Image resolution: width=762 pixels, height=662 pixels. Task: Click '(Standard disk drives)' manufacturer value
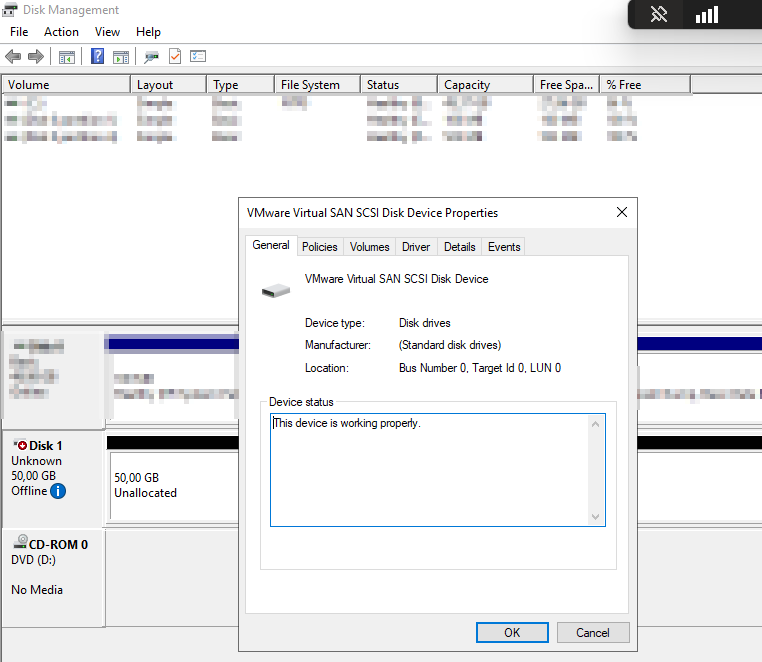450,345
